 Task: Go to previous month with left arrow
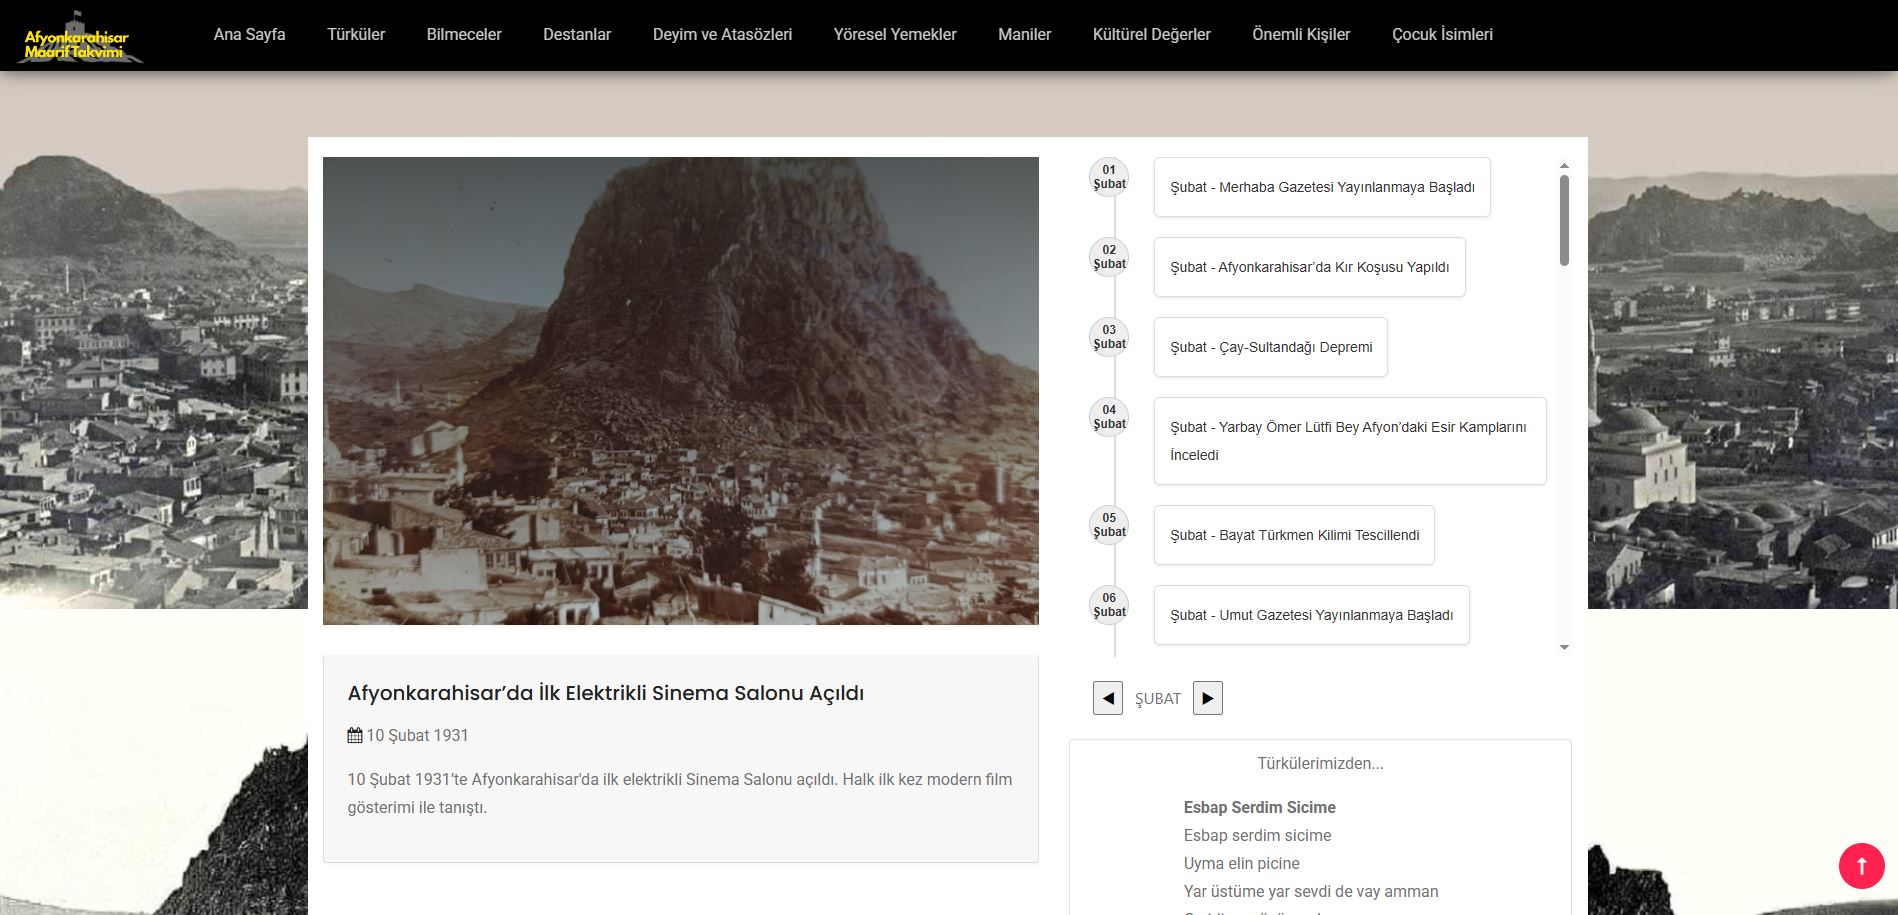click(1107, 698)
